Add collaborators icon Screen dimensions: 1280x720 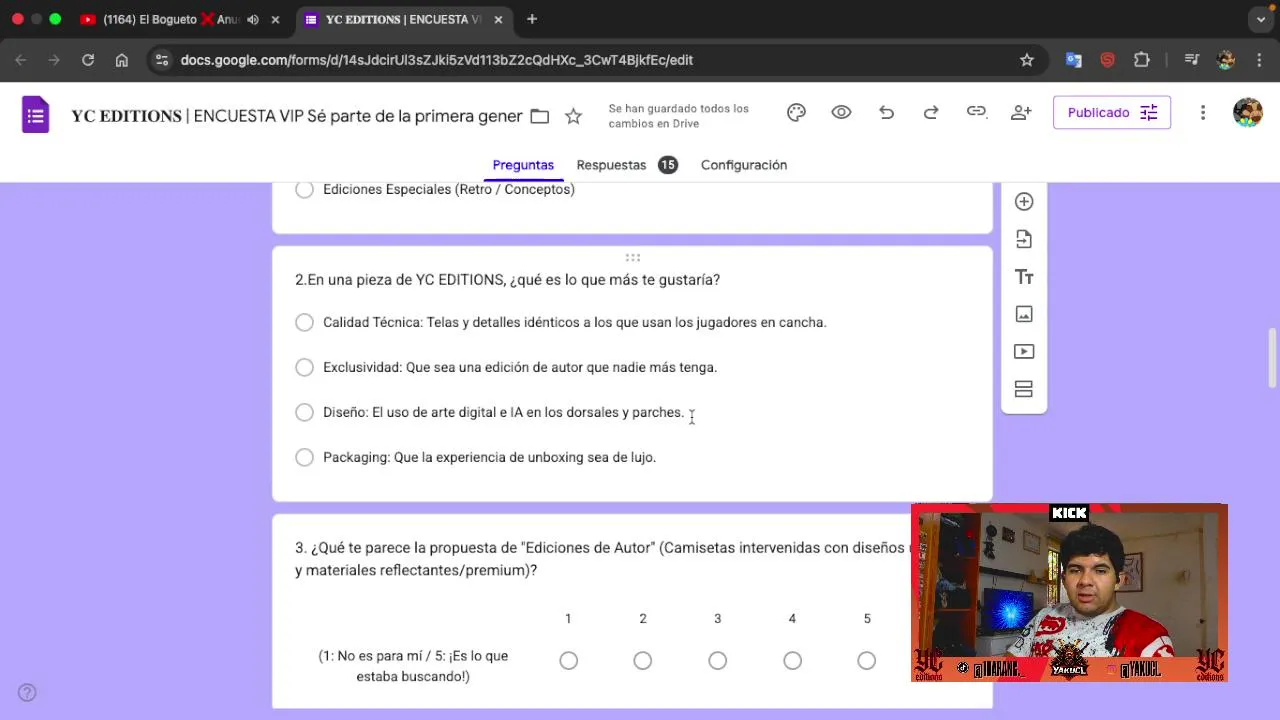[x=1021, y=113]
